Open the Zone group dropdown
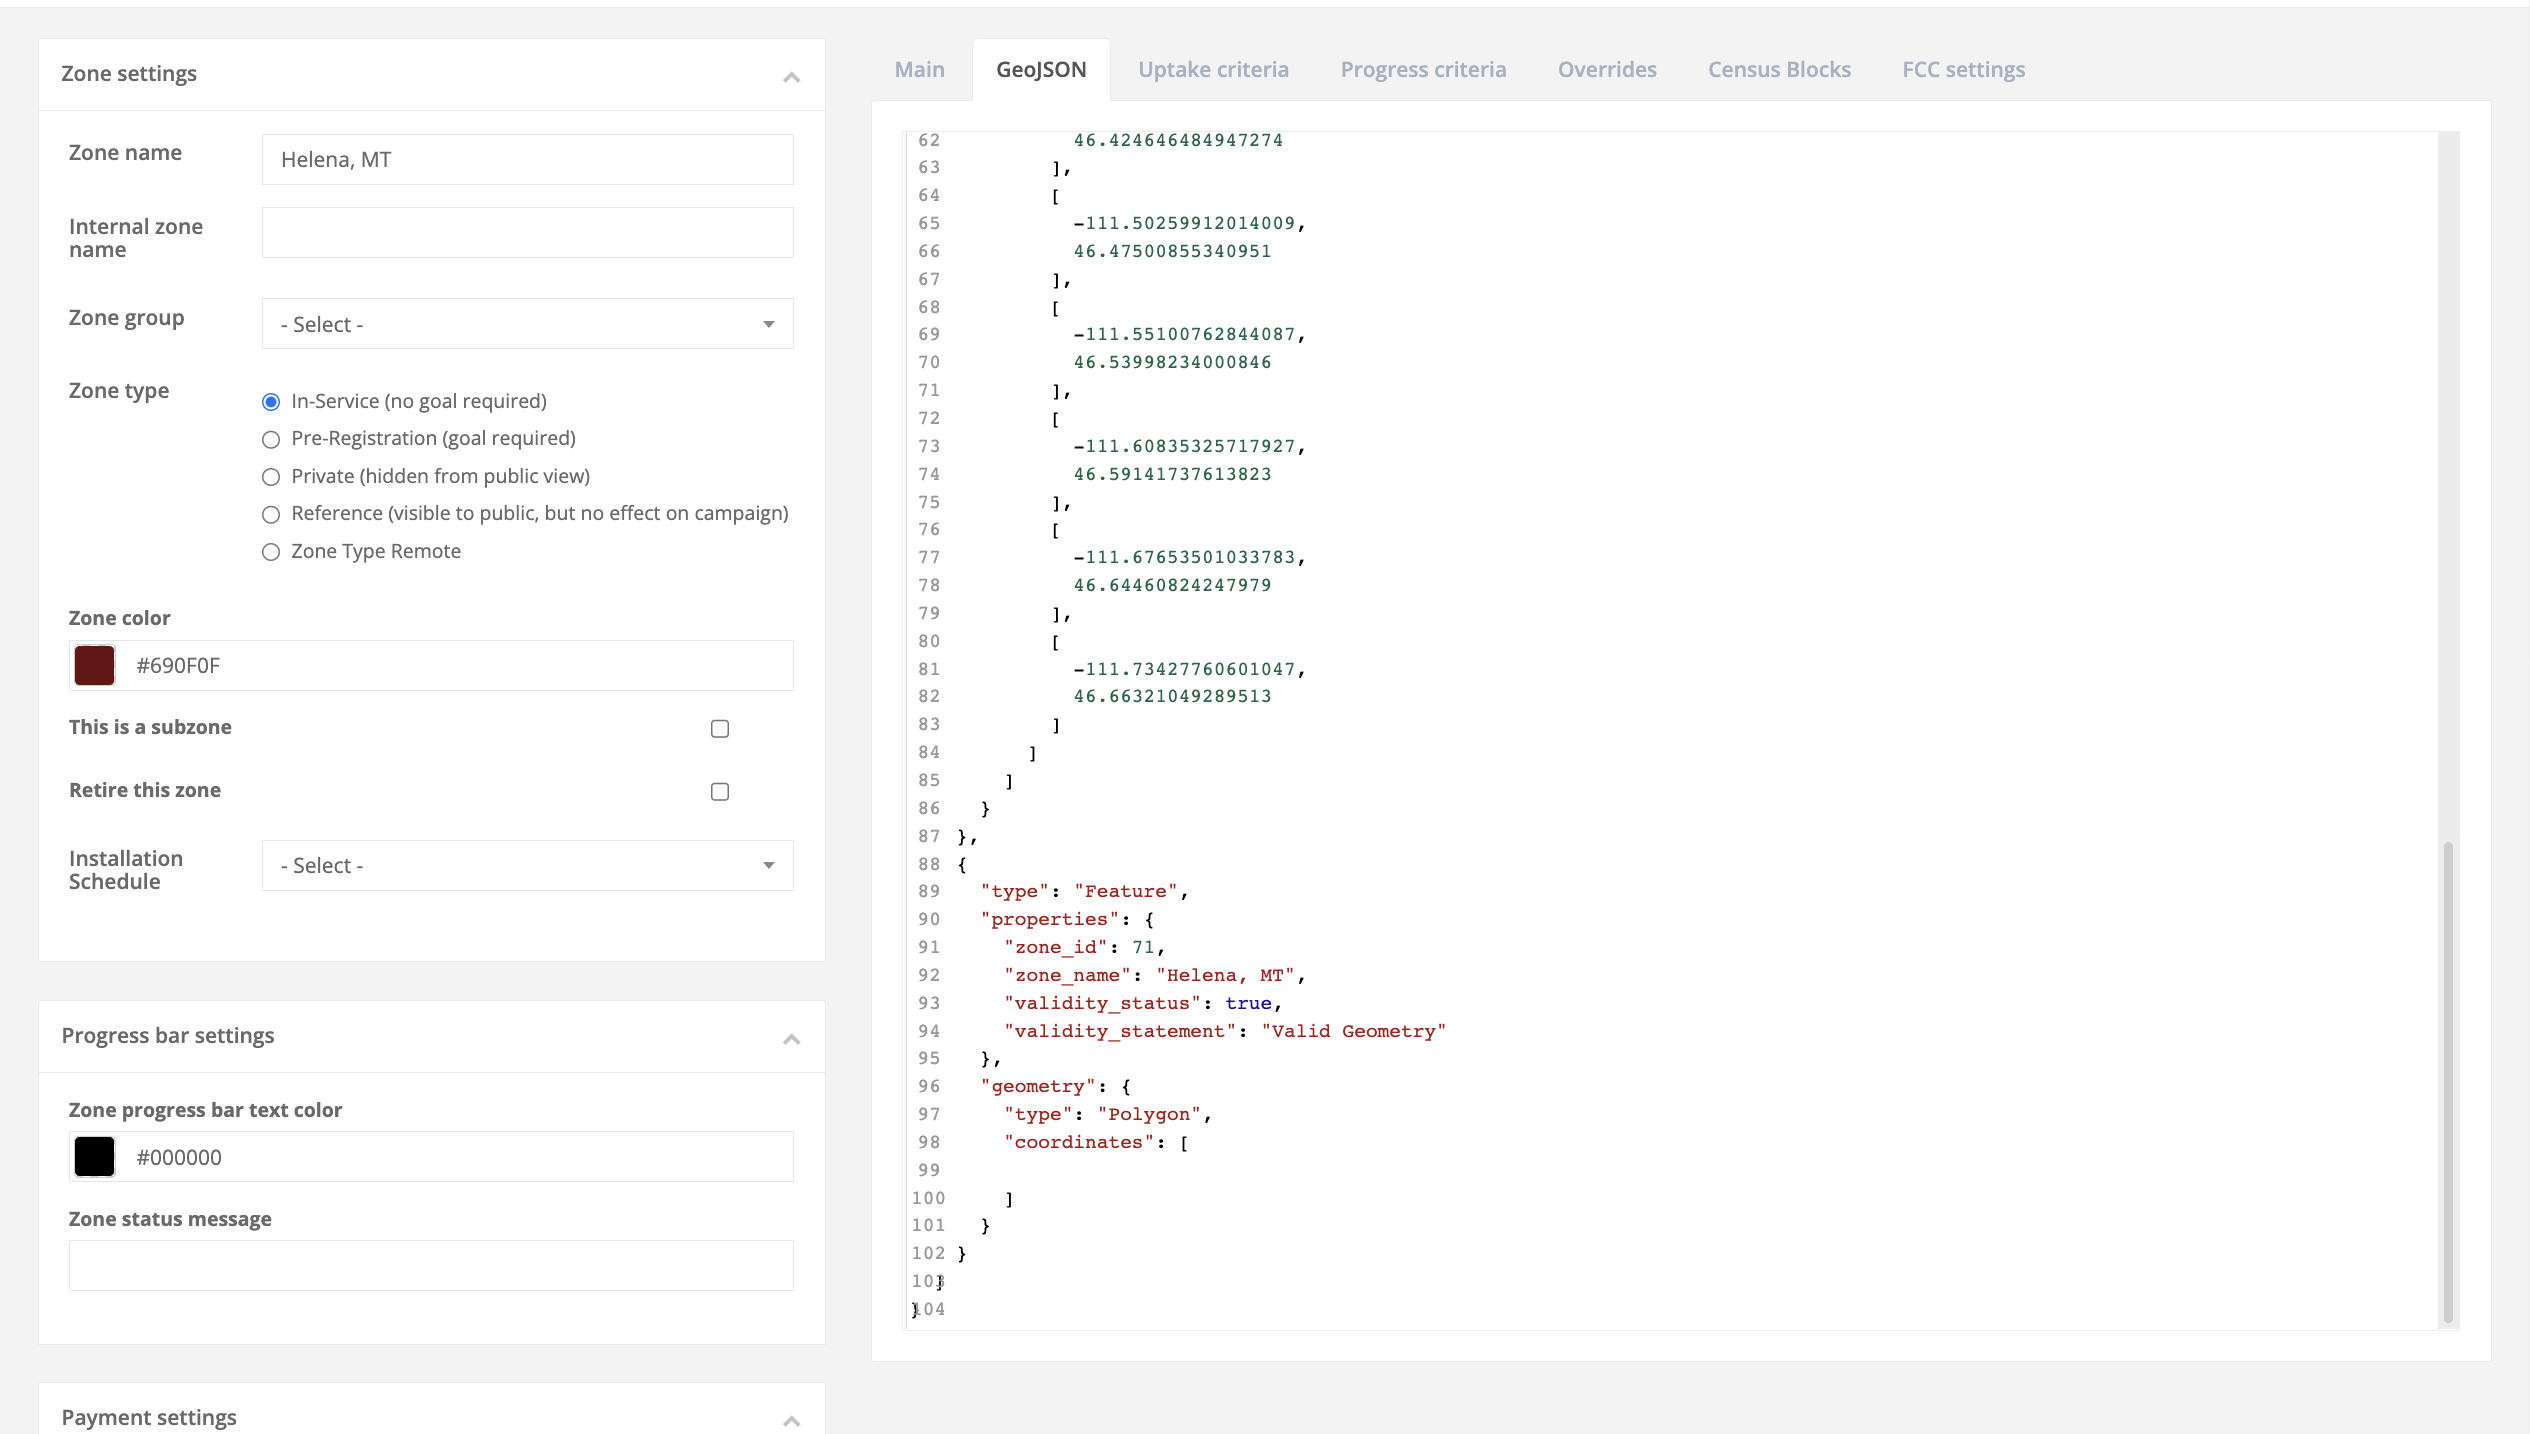Viewport: 2530px width, 1434px height. 527,323
